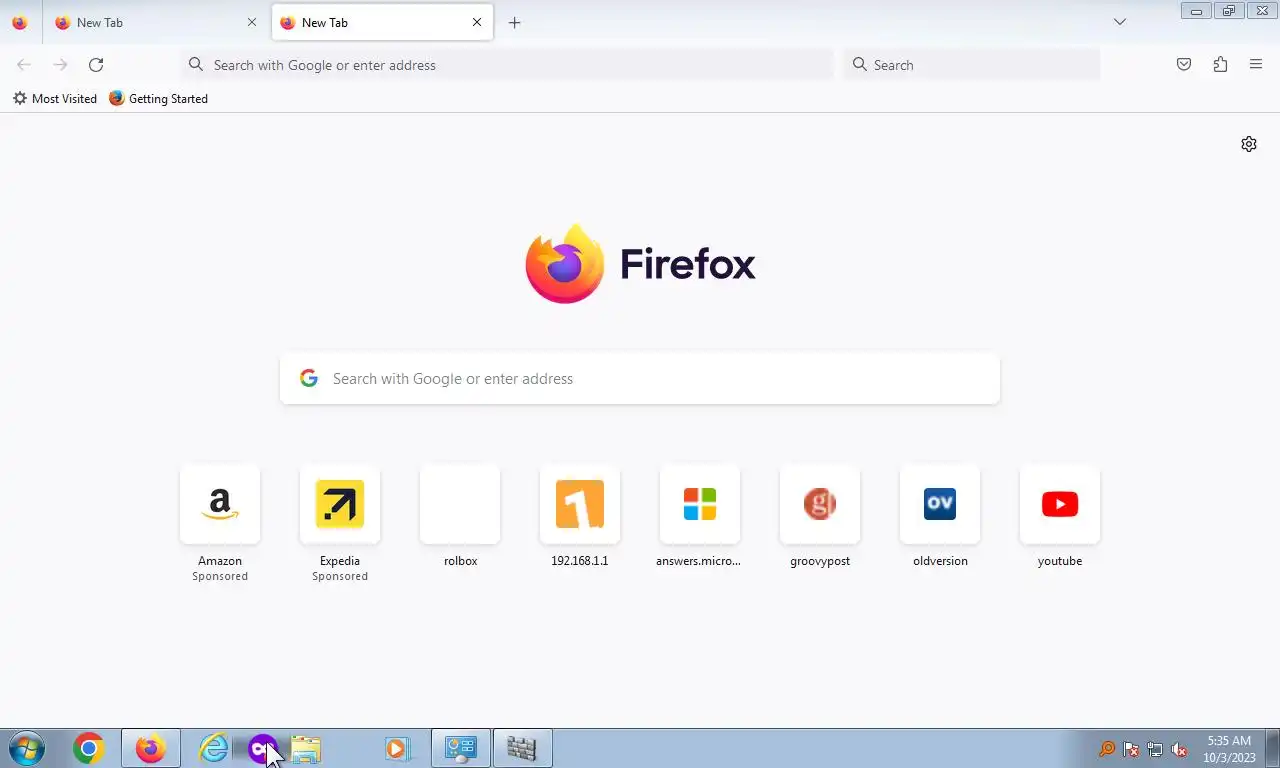
Task: Click the pinned Firefox tab
Action: pos(20,22)
